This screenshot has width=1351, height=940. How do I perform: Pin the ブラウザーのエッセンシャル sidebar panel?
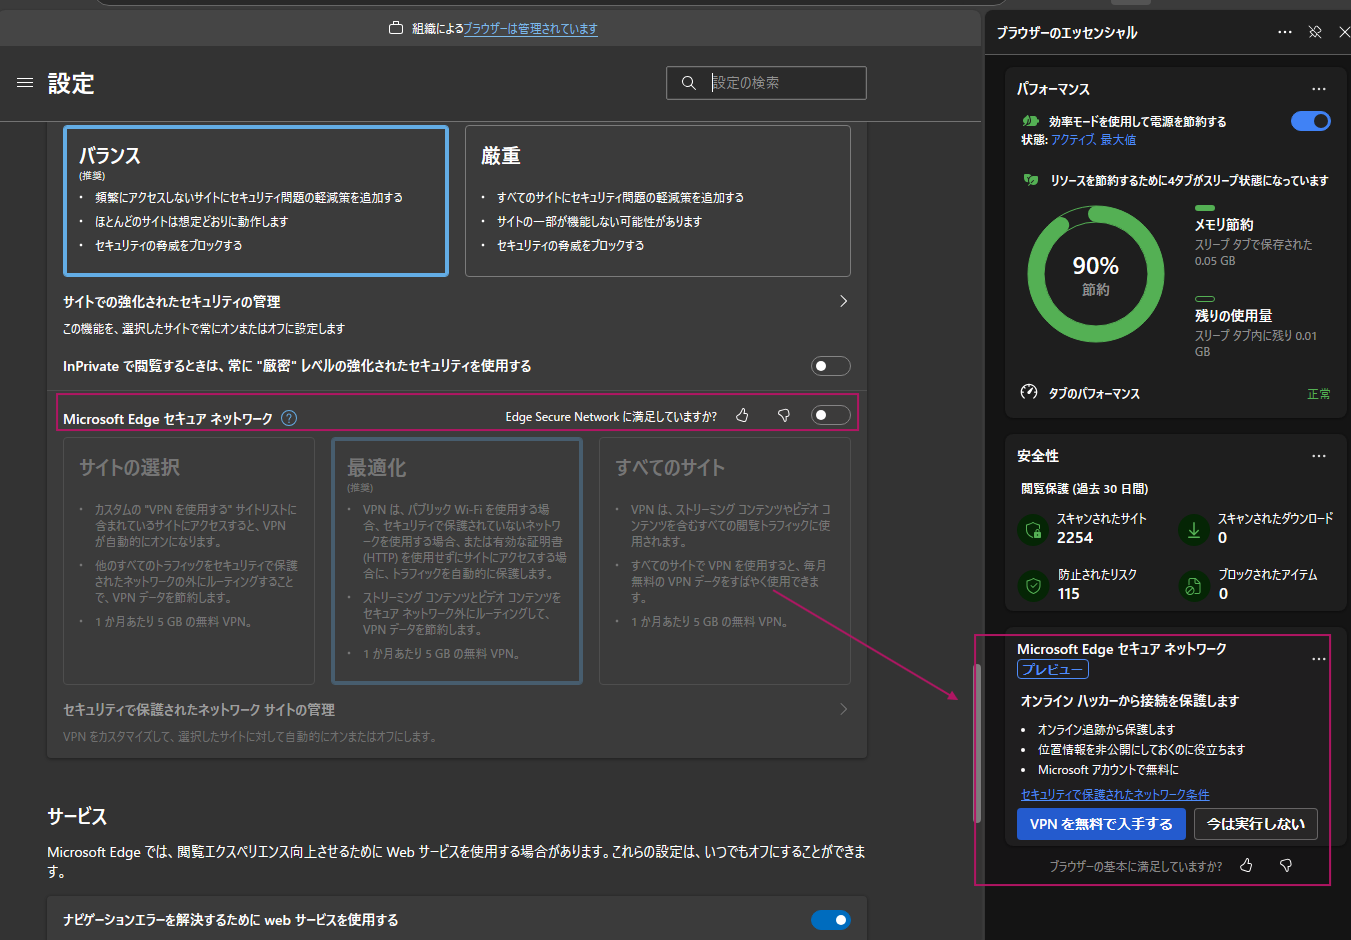tap(1315, 32)
